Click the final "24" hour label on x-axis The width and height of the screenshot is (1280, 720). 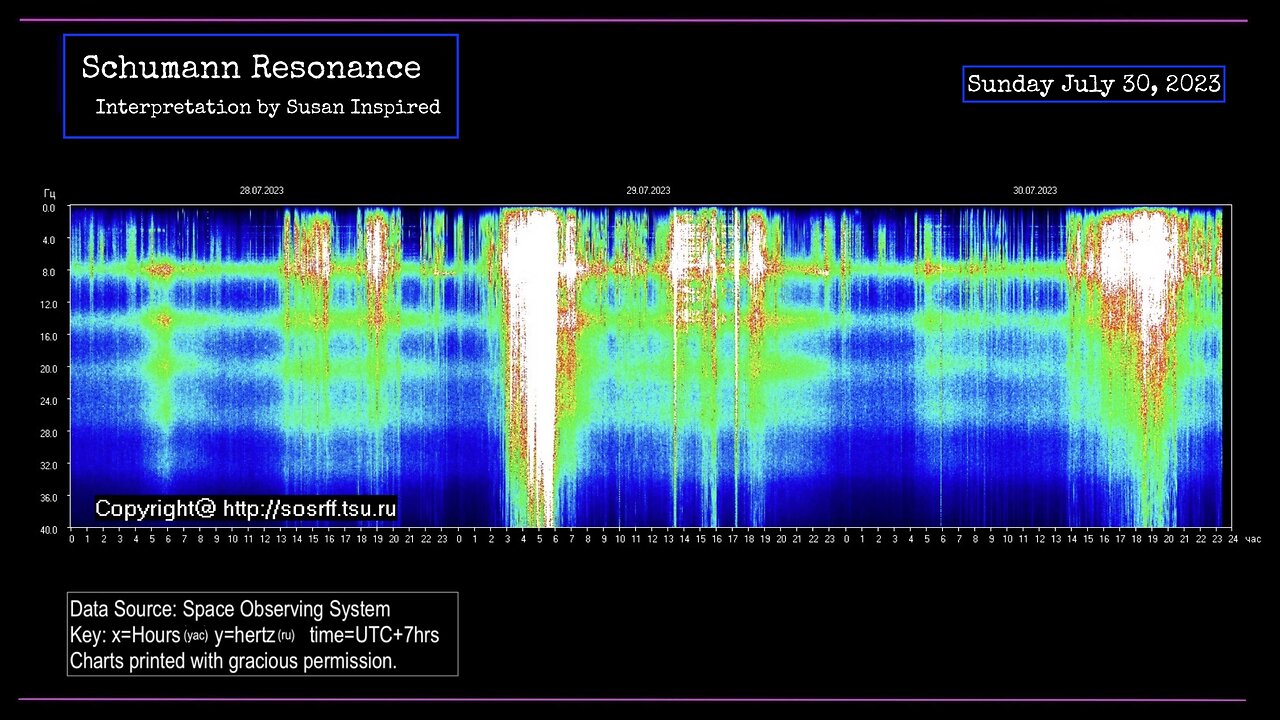click(x=1232, y=539)
